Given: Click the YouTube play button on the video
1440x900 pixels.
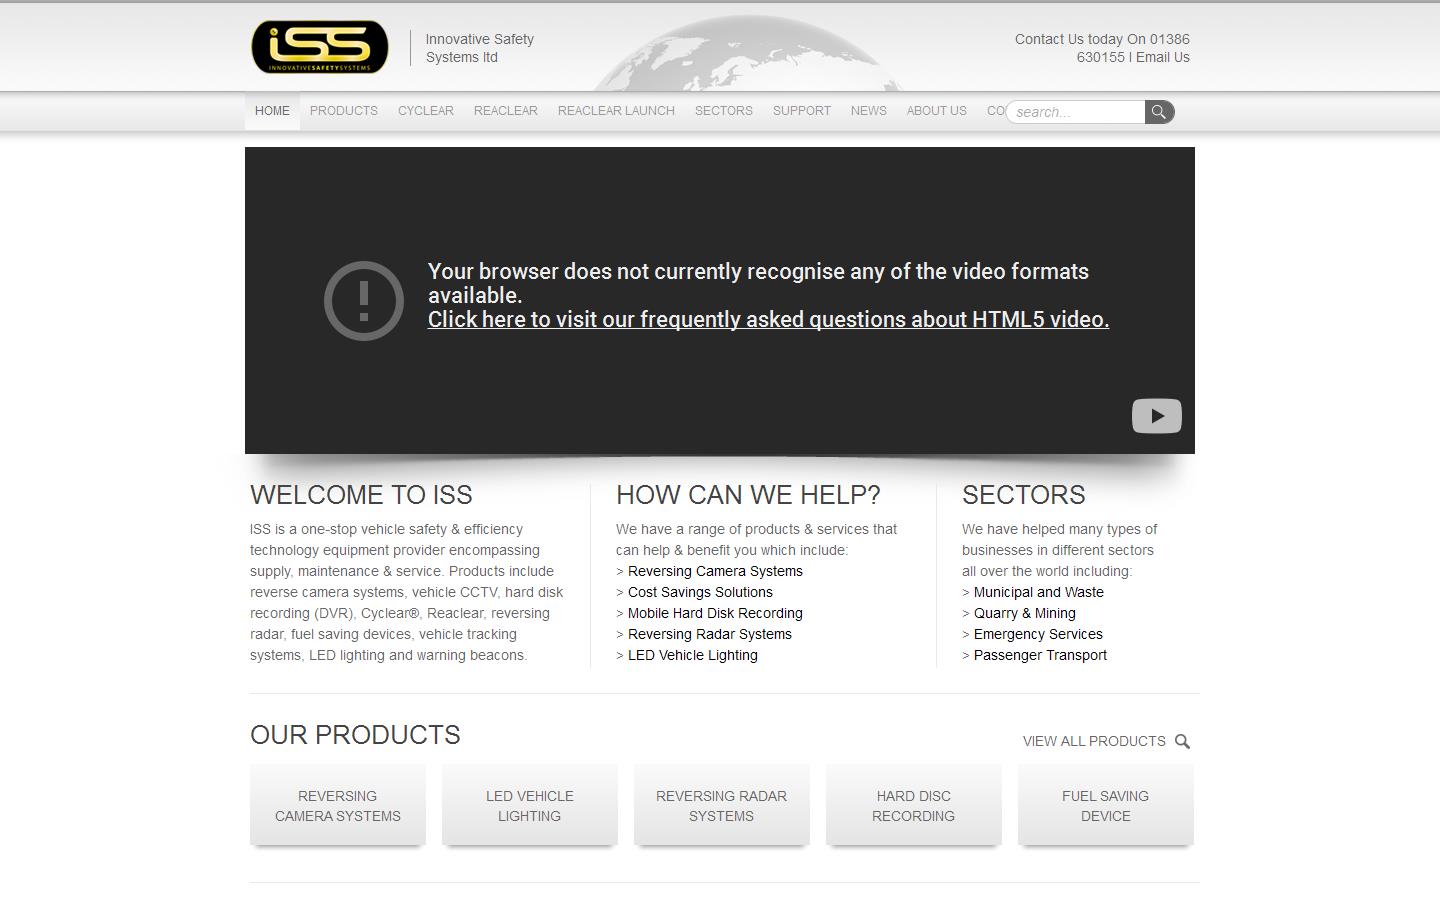Looking at the screenshot, I should click(1156, 415).
